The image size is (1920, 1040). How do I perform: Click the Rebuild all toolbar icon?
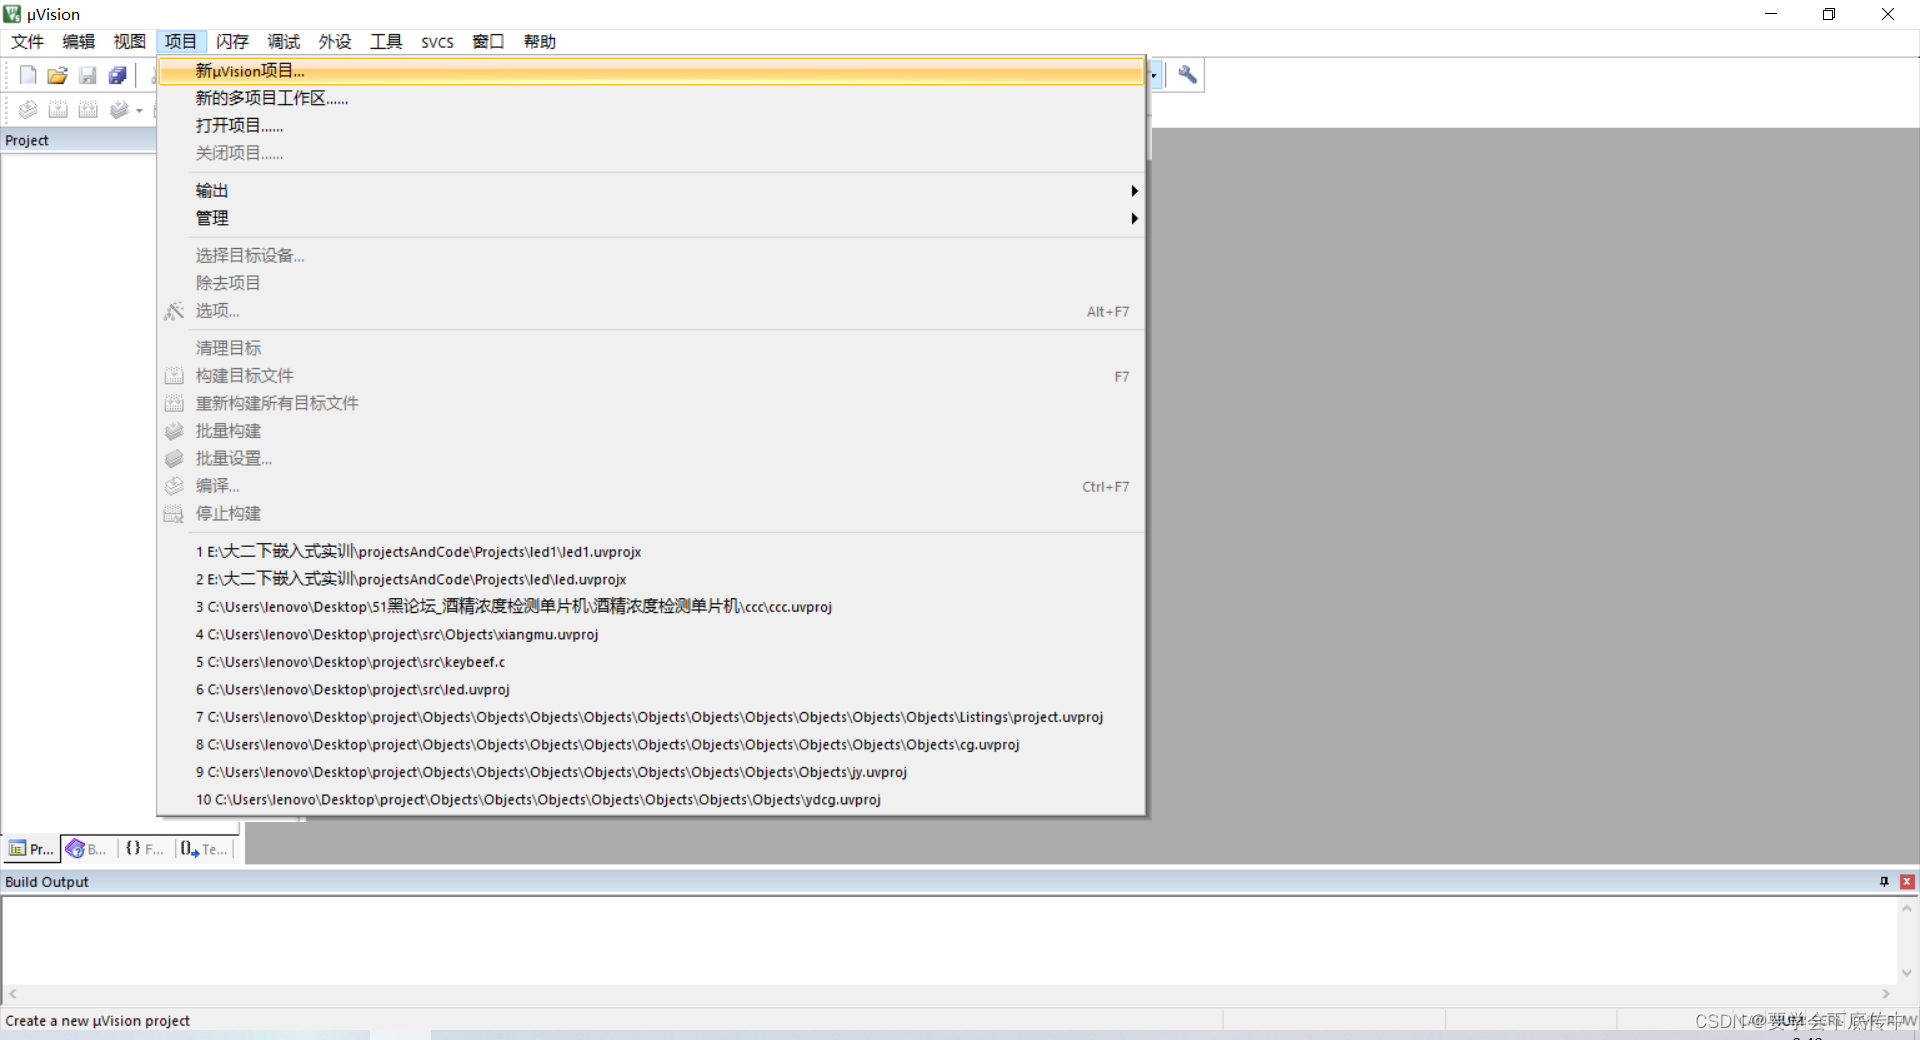(x=88, y=109)
